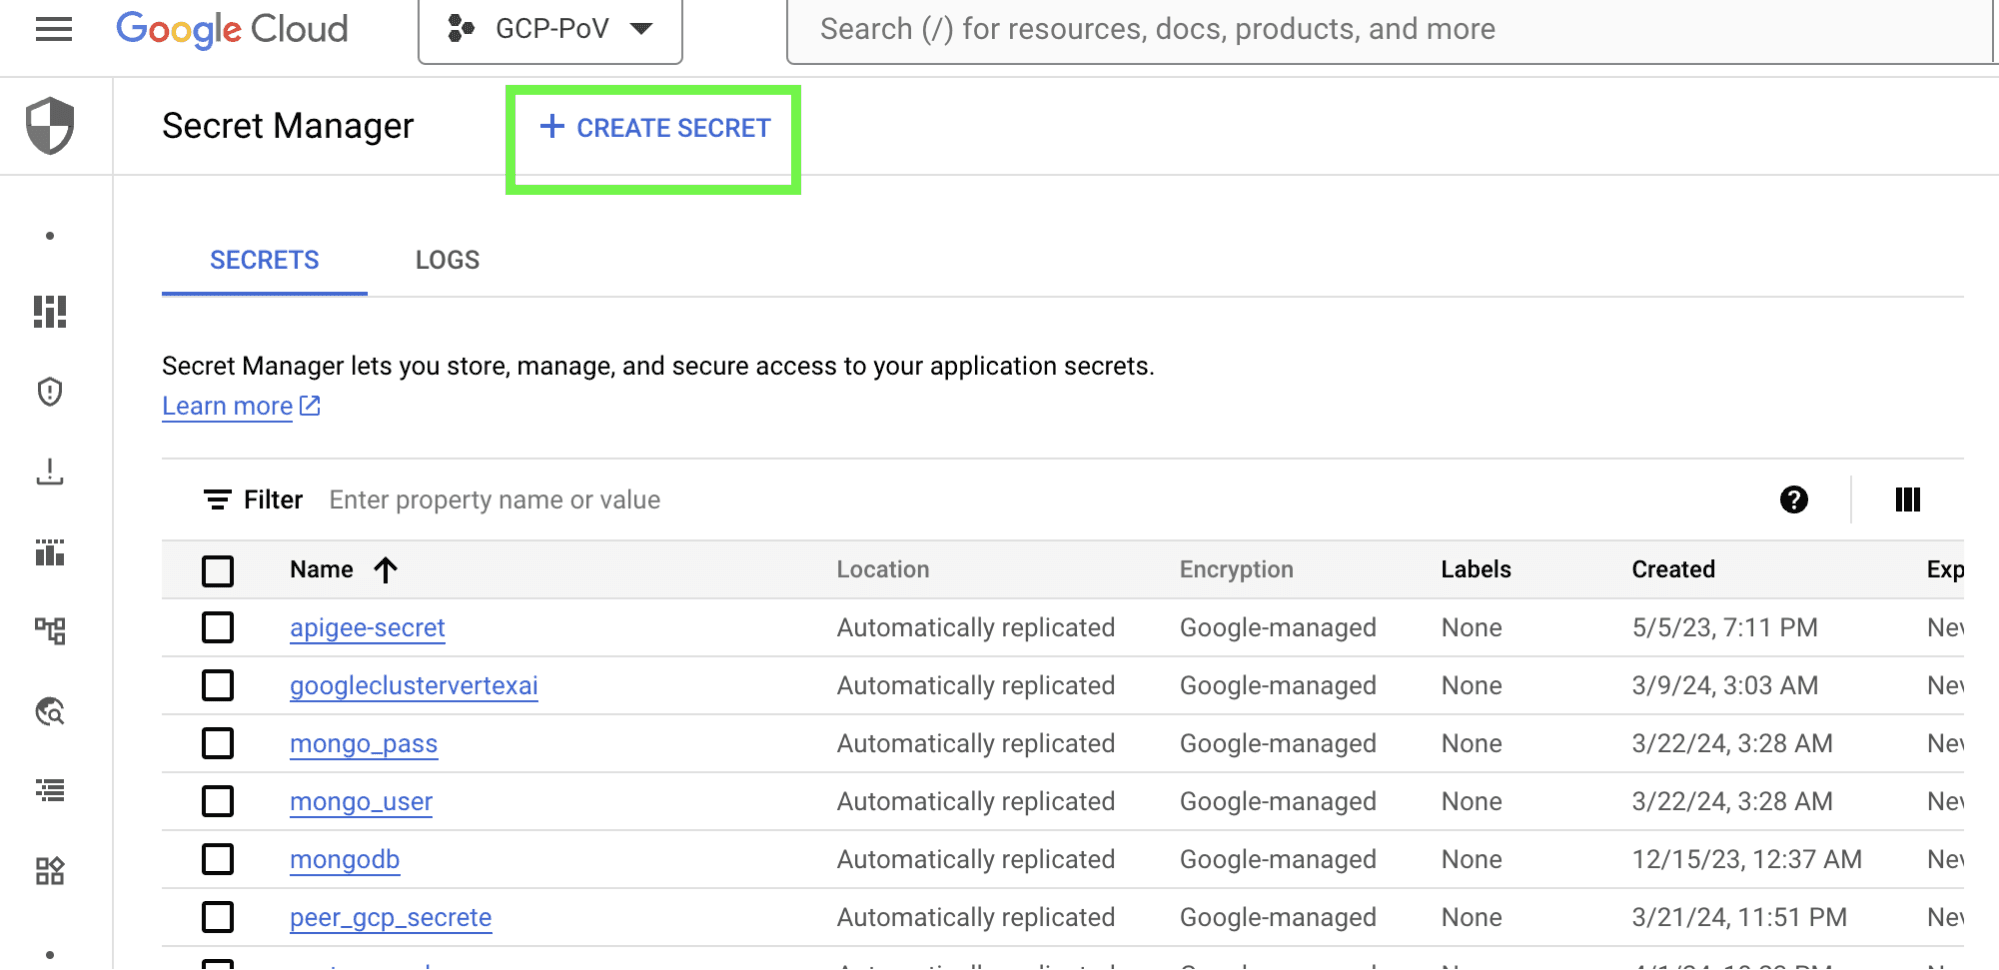Open the mongo_user secret
The width and height of the screenshot is (1999, 970).
coord(361,802)
